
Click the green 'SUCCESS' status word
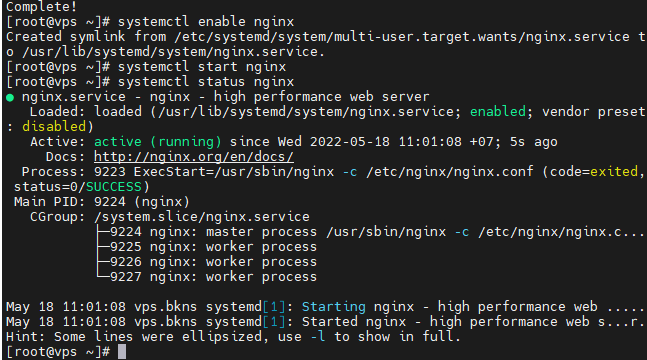tap(113, 187)
